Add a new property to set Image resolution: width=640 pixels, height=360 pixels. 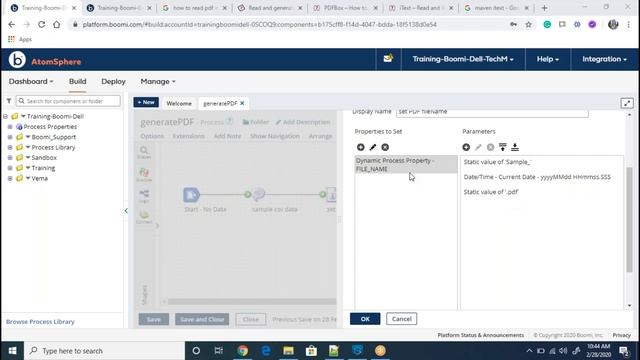(x=360, y=147)
